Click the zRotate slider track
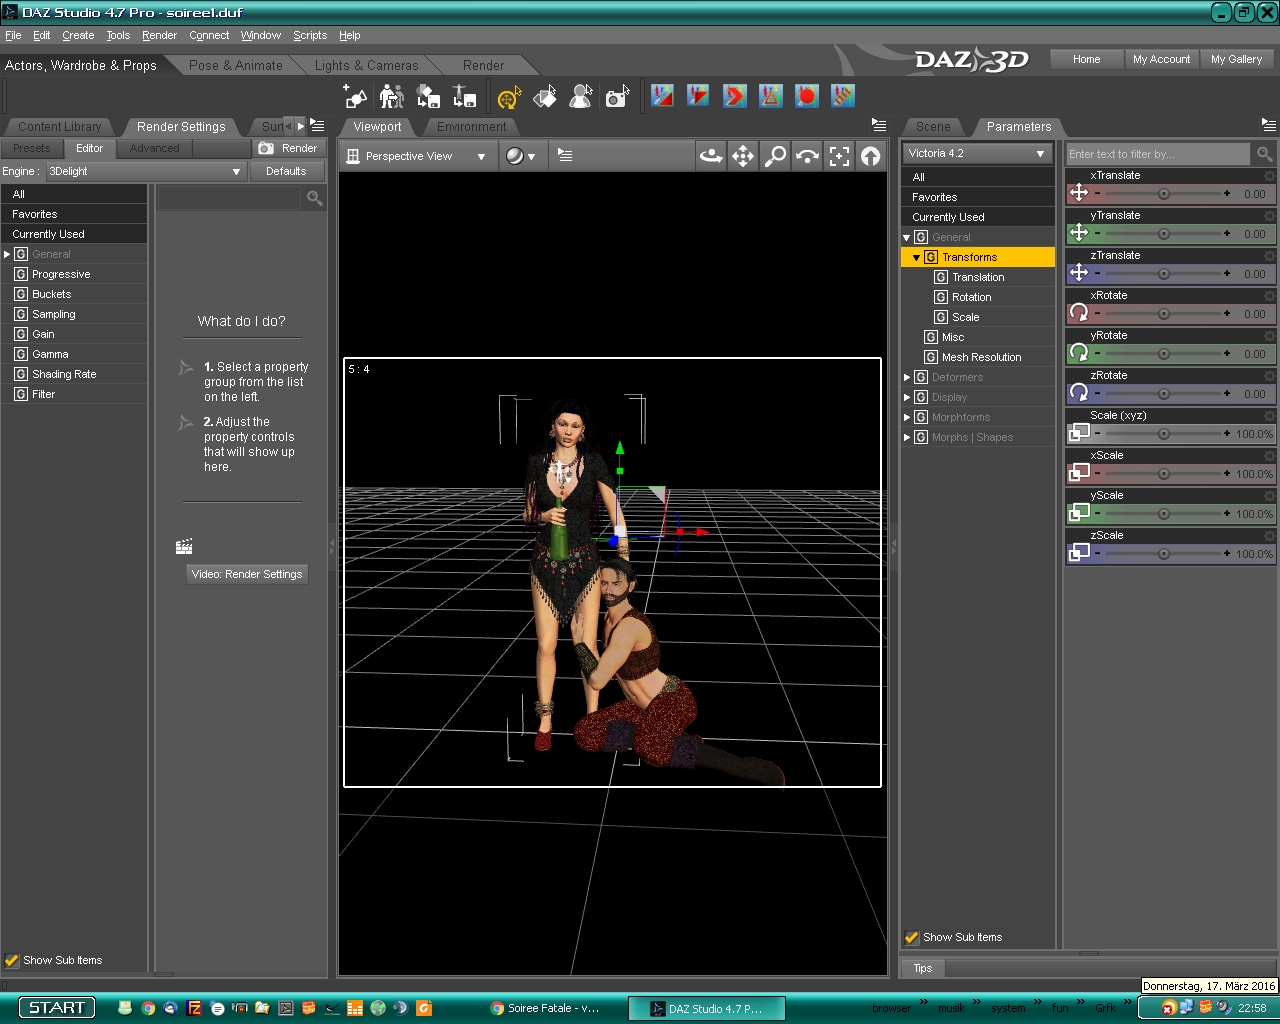1280x1024 pixels. pos(1162,394)
